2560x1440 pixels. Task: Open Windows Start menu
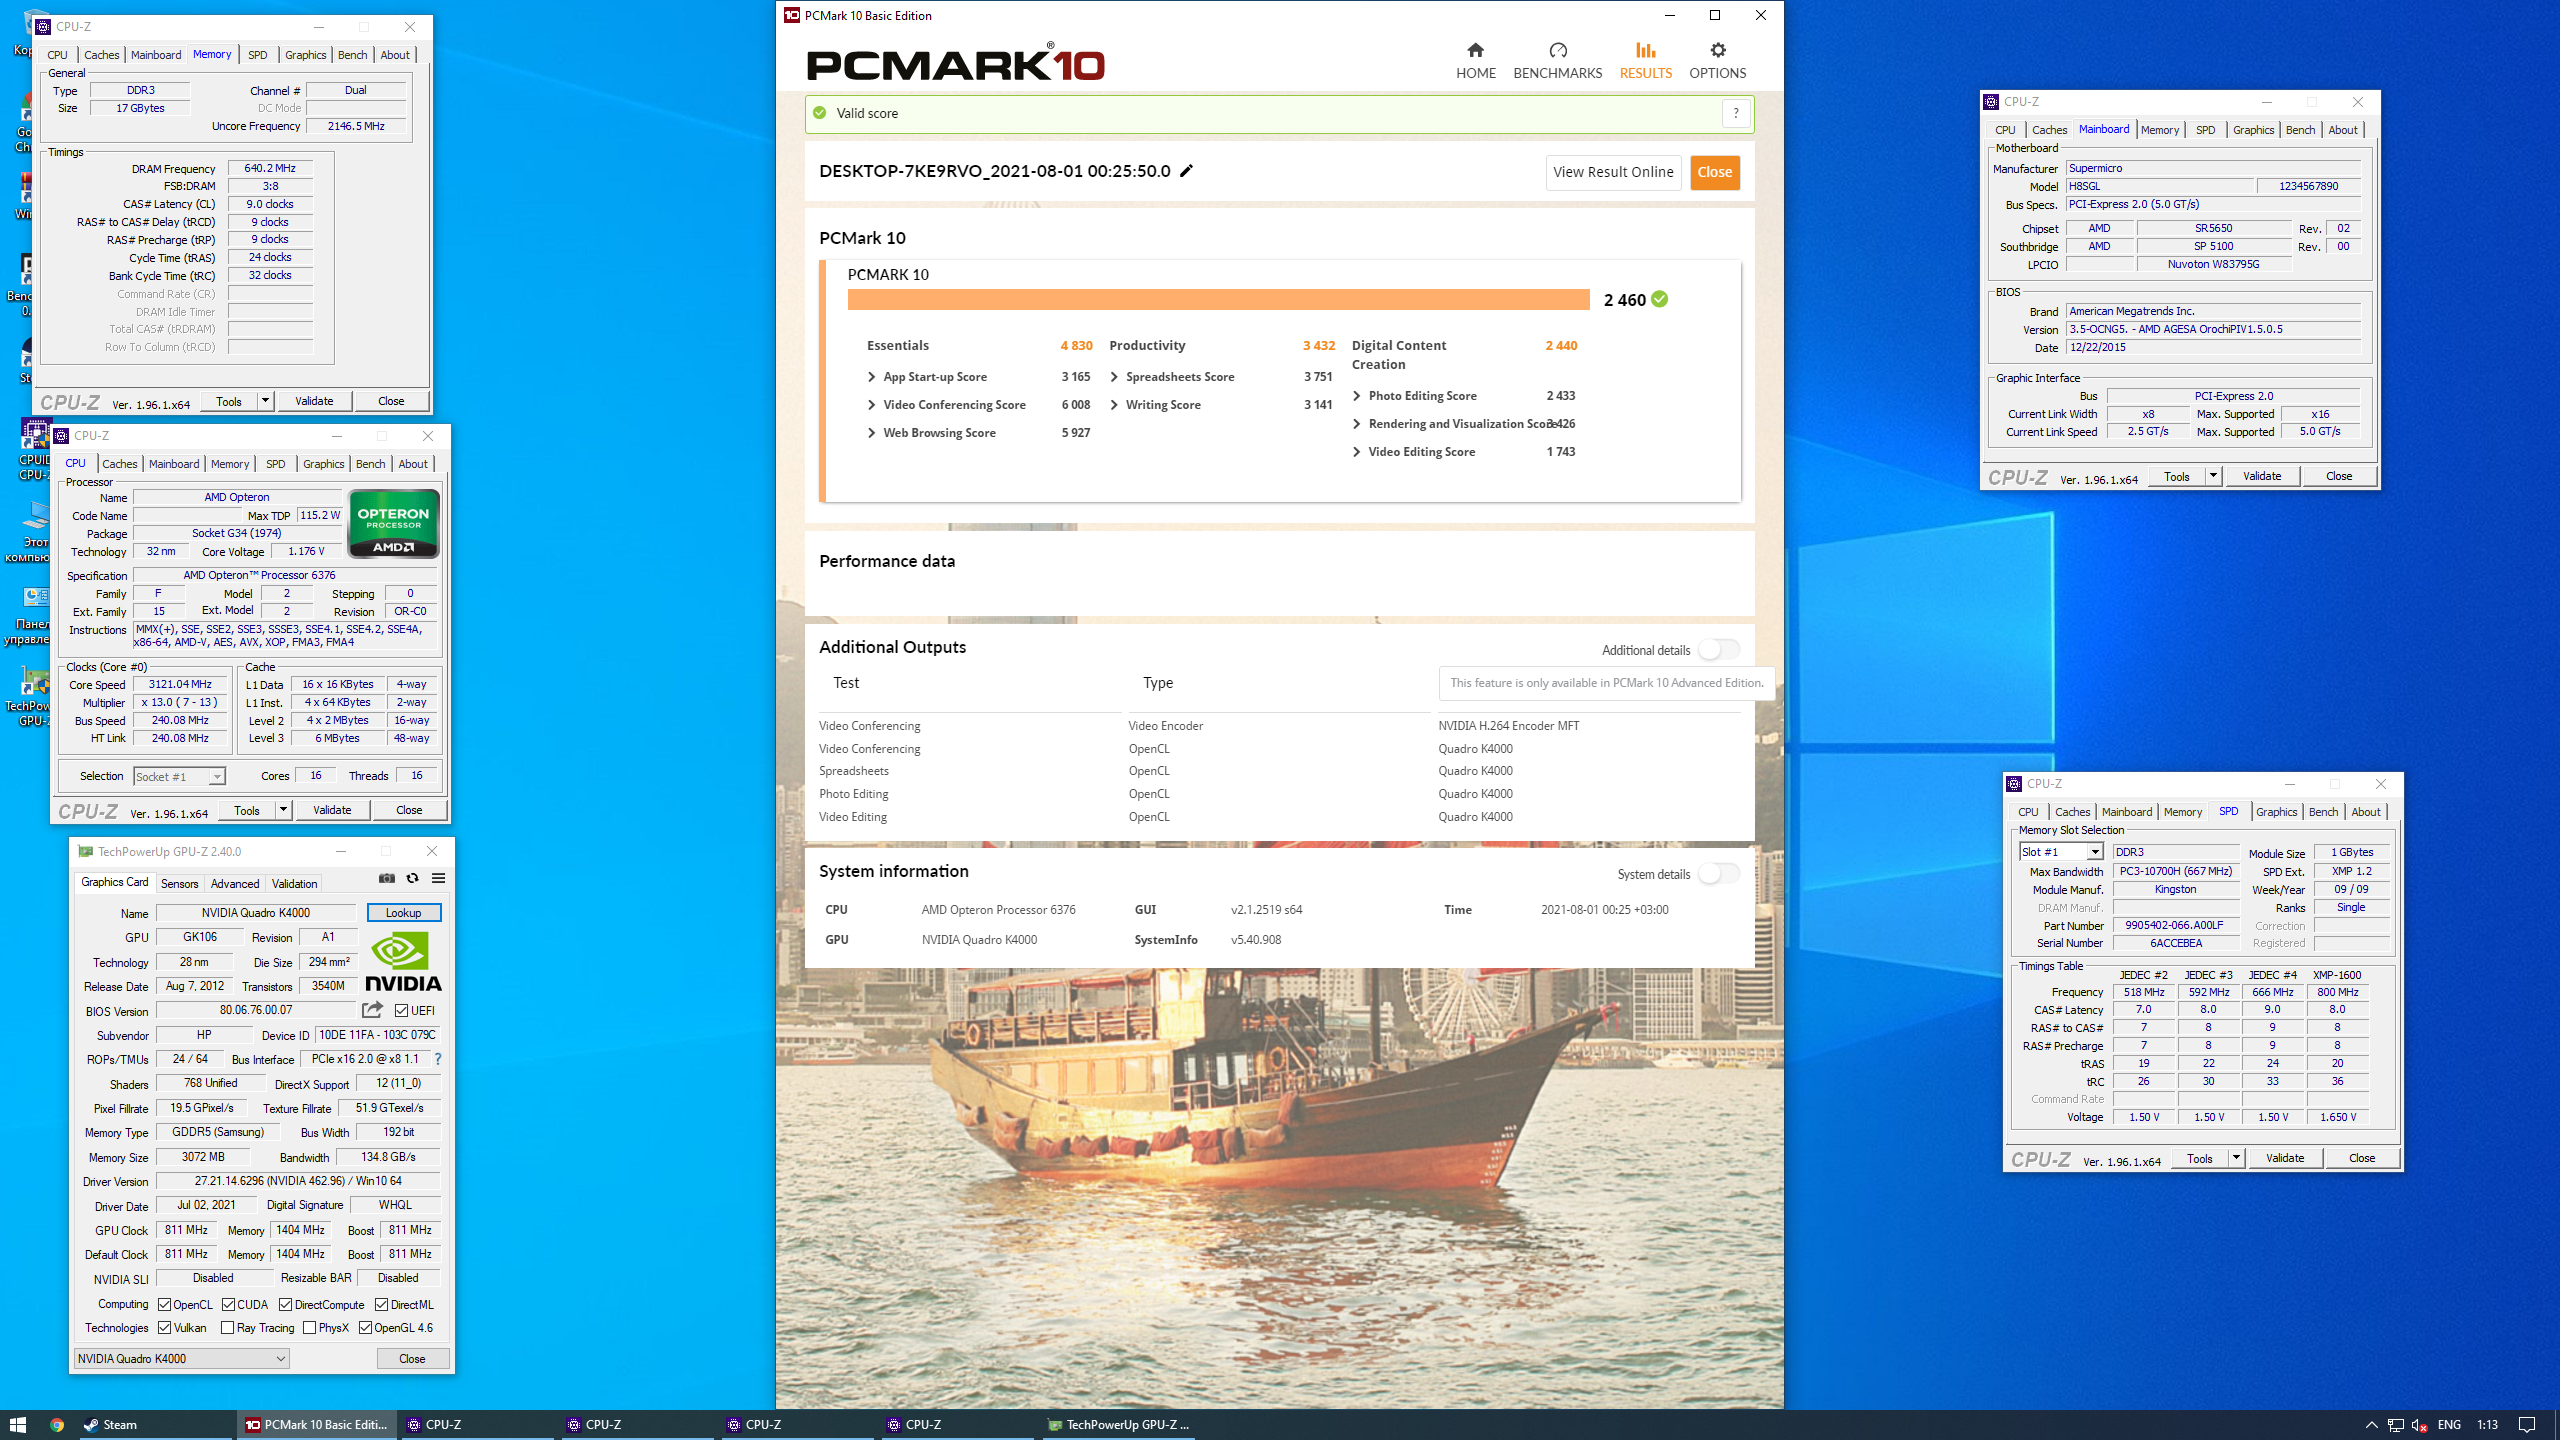tap(17, 1425)
